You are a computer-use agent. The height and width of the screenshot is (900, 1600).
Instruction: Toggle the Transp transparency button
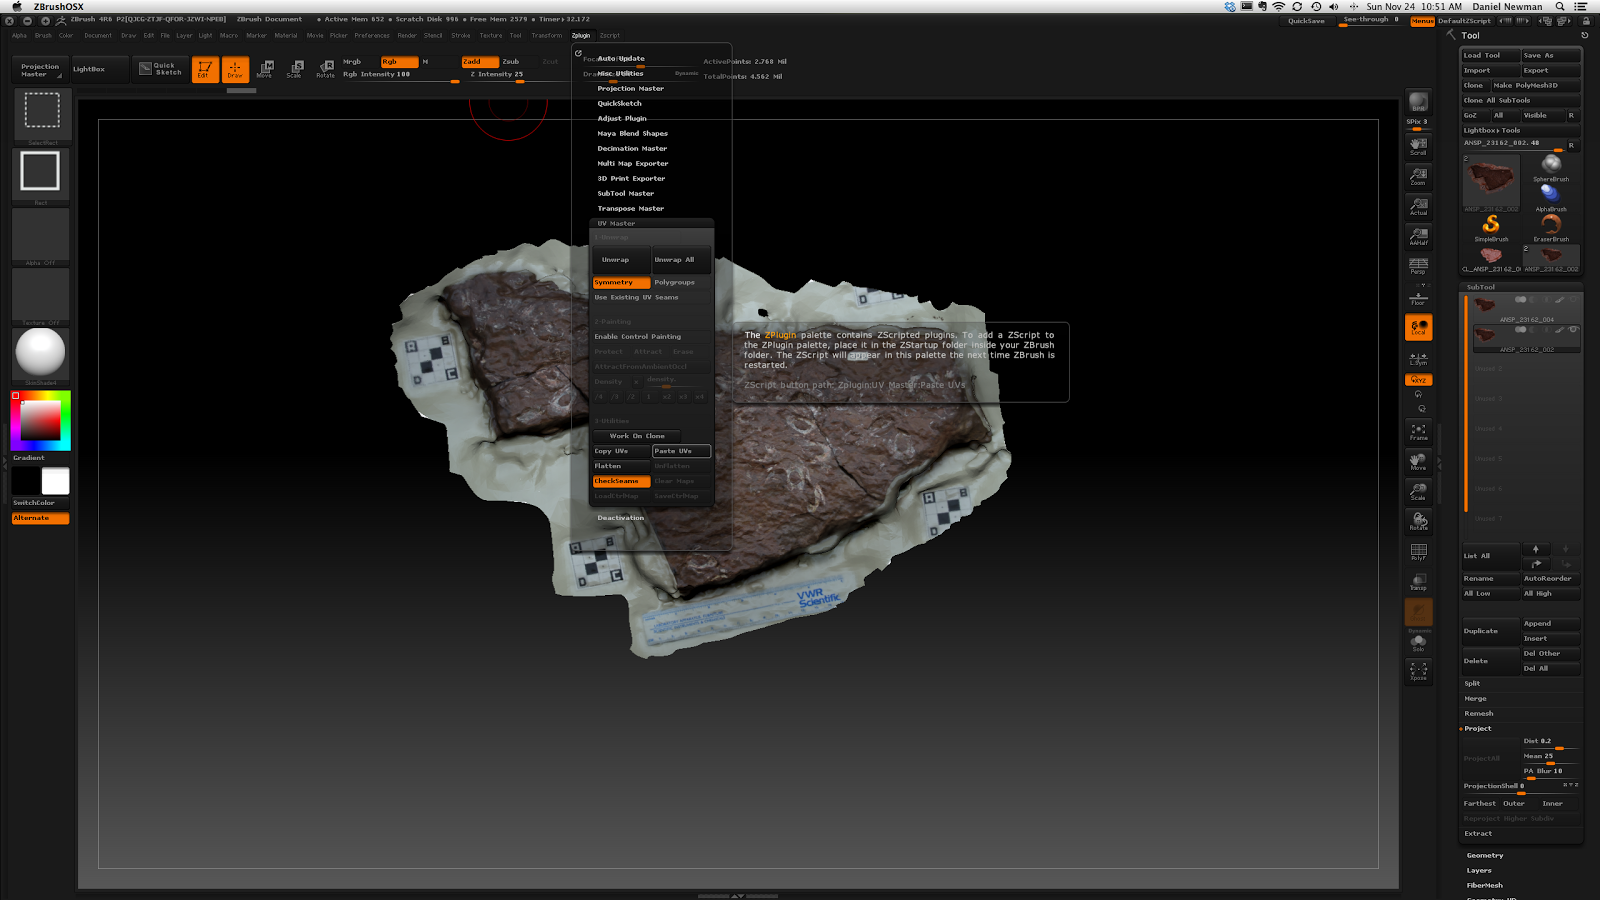point(1418,582)
